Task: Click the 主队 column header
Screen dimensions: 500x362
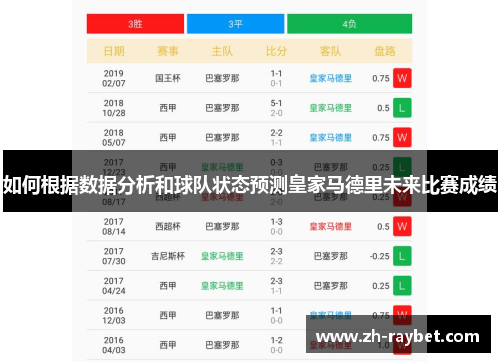Action: point(222,51)
